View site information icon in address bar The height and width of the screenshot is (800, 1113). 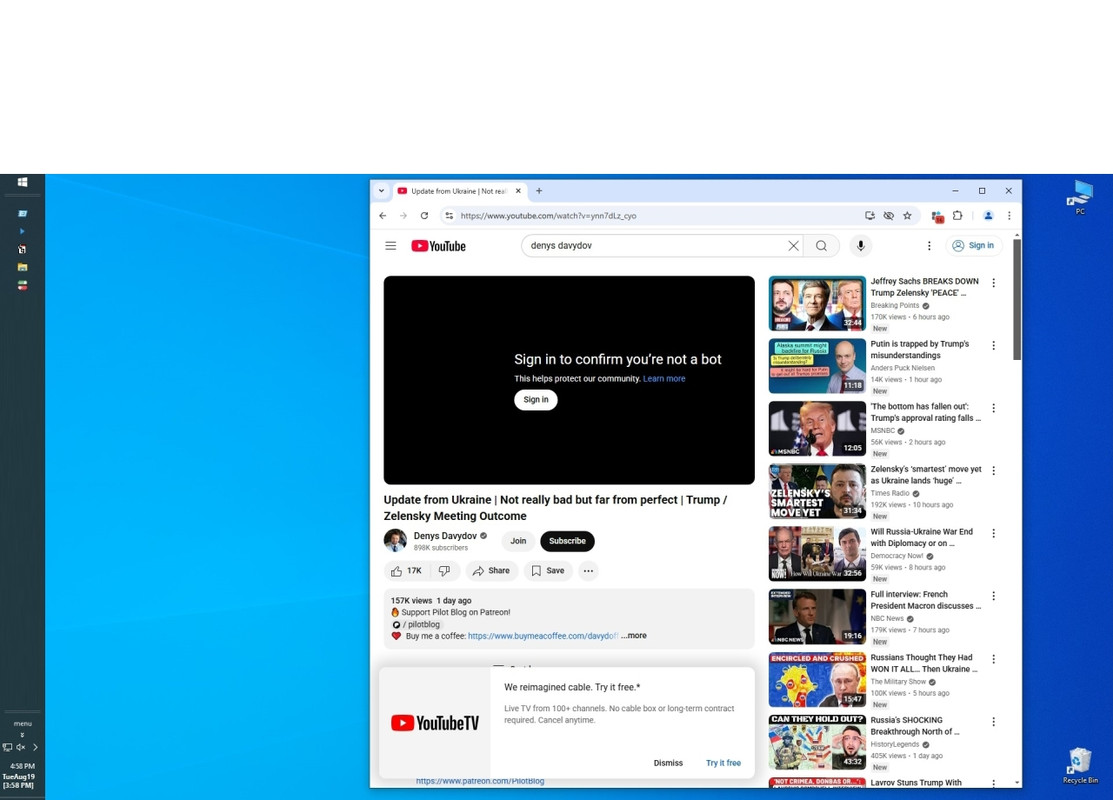coord(449,216)
